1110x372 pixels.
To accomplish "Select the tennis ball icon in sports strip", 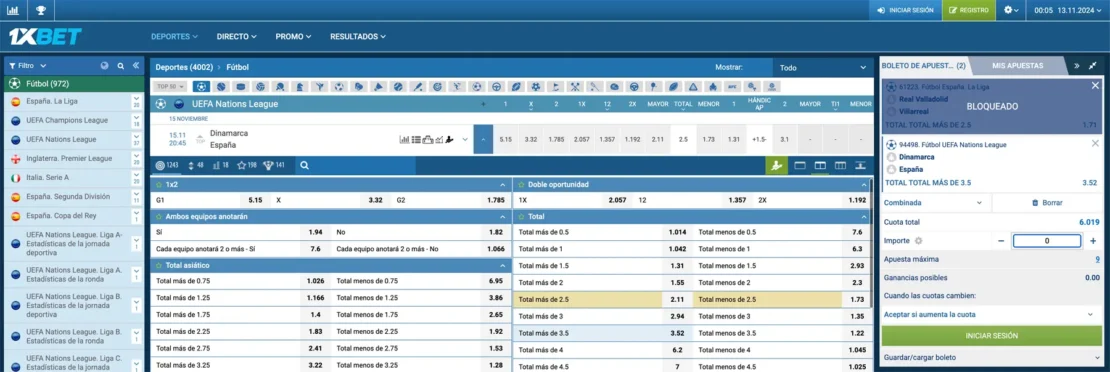I will pos(221,86).
